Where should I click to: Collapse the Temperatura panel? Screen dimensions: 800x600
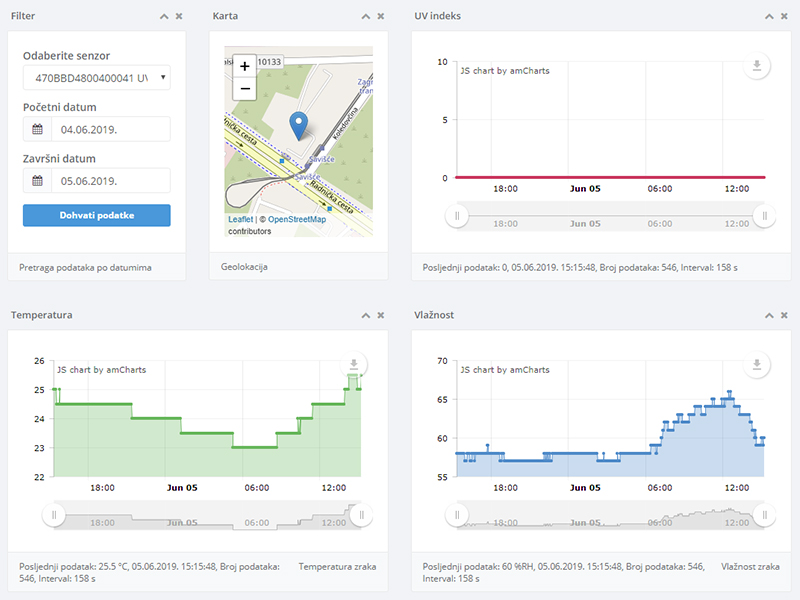click(x=365, y=315)
